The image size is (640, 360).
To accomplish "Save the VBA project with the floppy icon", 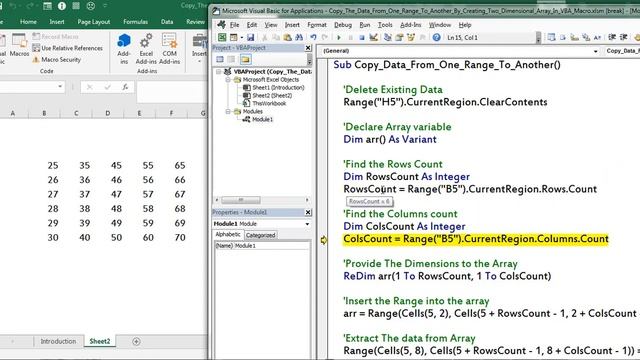I will pyautogui.click(x=250, y=38).
